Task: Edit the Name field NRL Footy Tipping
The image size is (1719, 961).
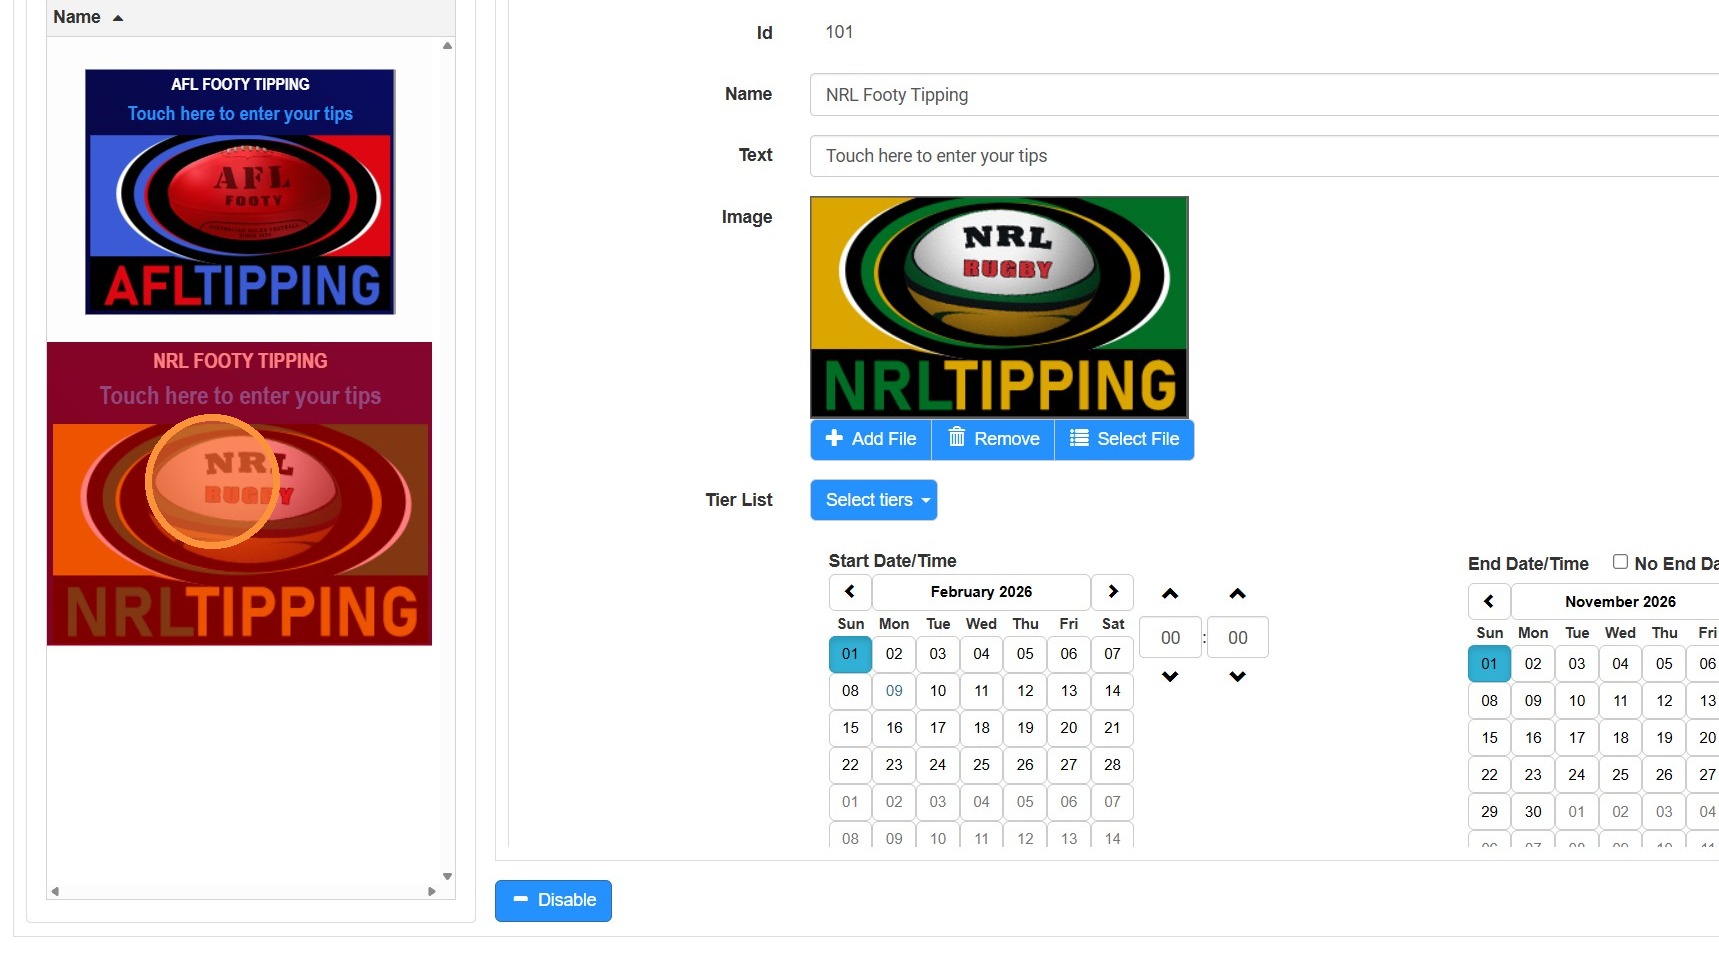Action: click(x=1264, y=95)
